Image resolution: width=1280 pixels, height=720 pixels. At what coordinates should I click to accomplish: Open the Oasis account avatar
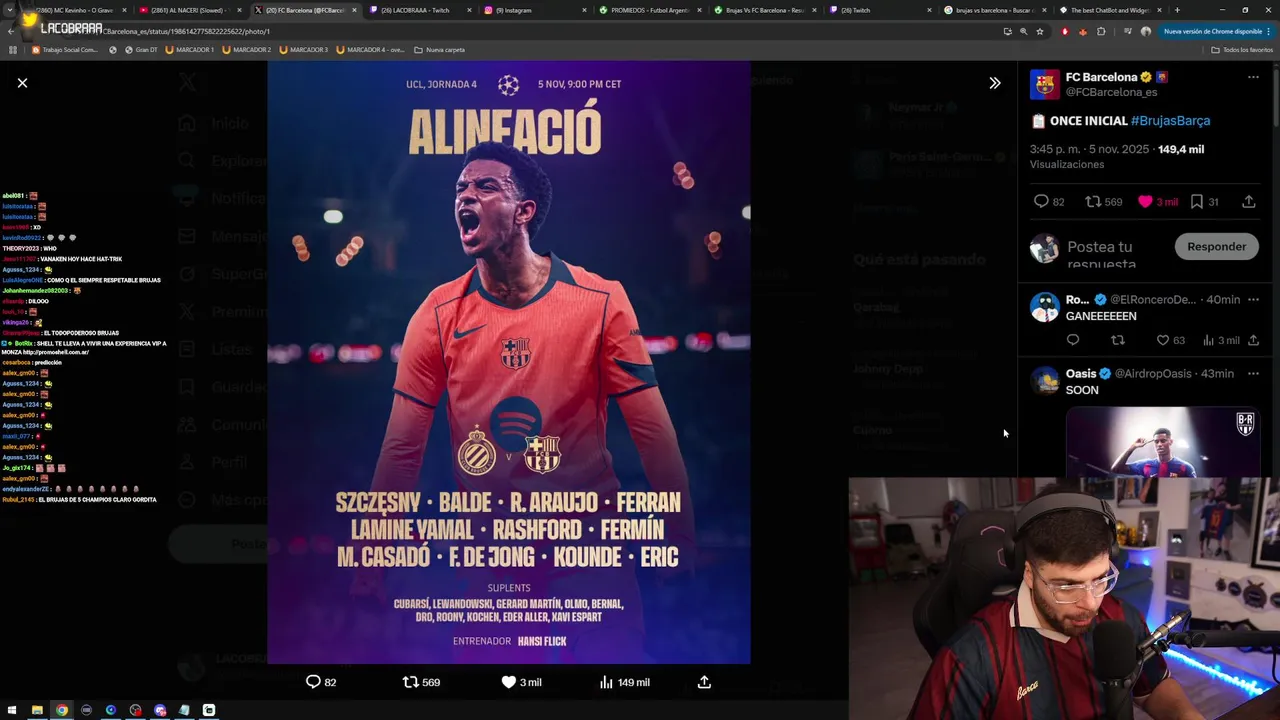(1044, 380)
